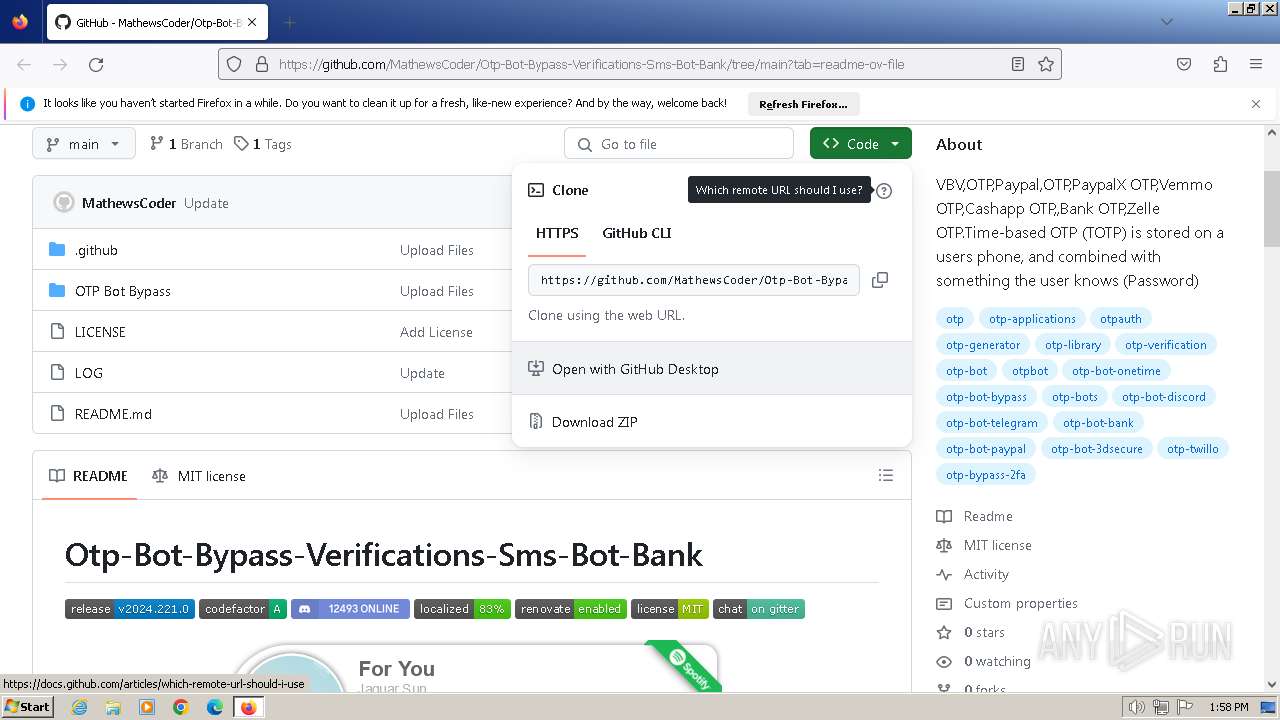The width and height of the screenshot is (1280, 720).
Task: Close the GitHub browser tab
Action: point(253,22)
